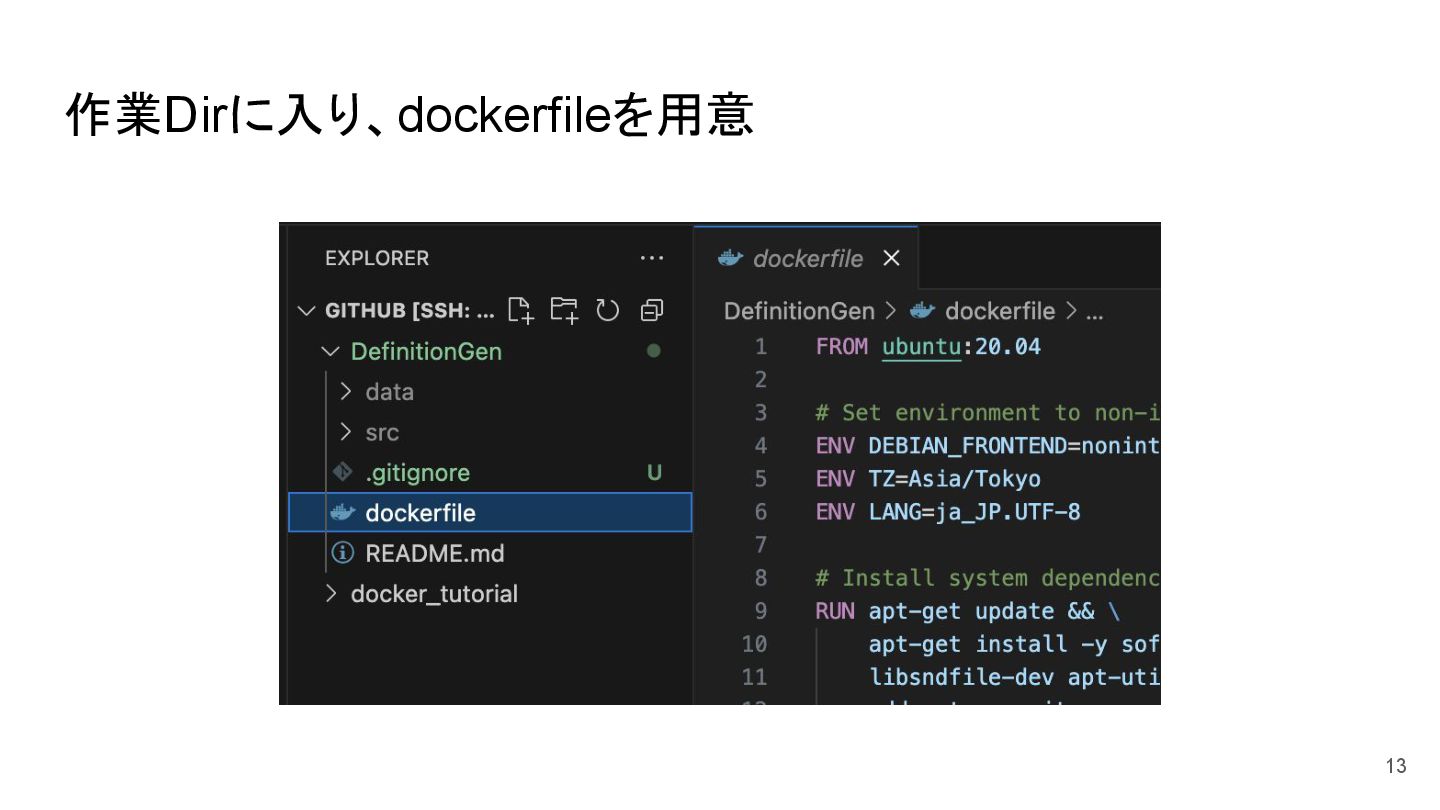Click the dockerfile breadcrumb segment
The height and width of the screenshot is (810, 1440).
(999, 311)
